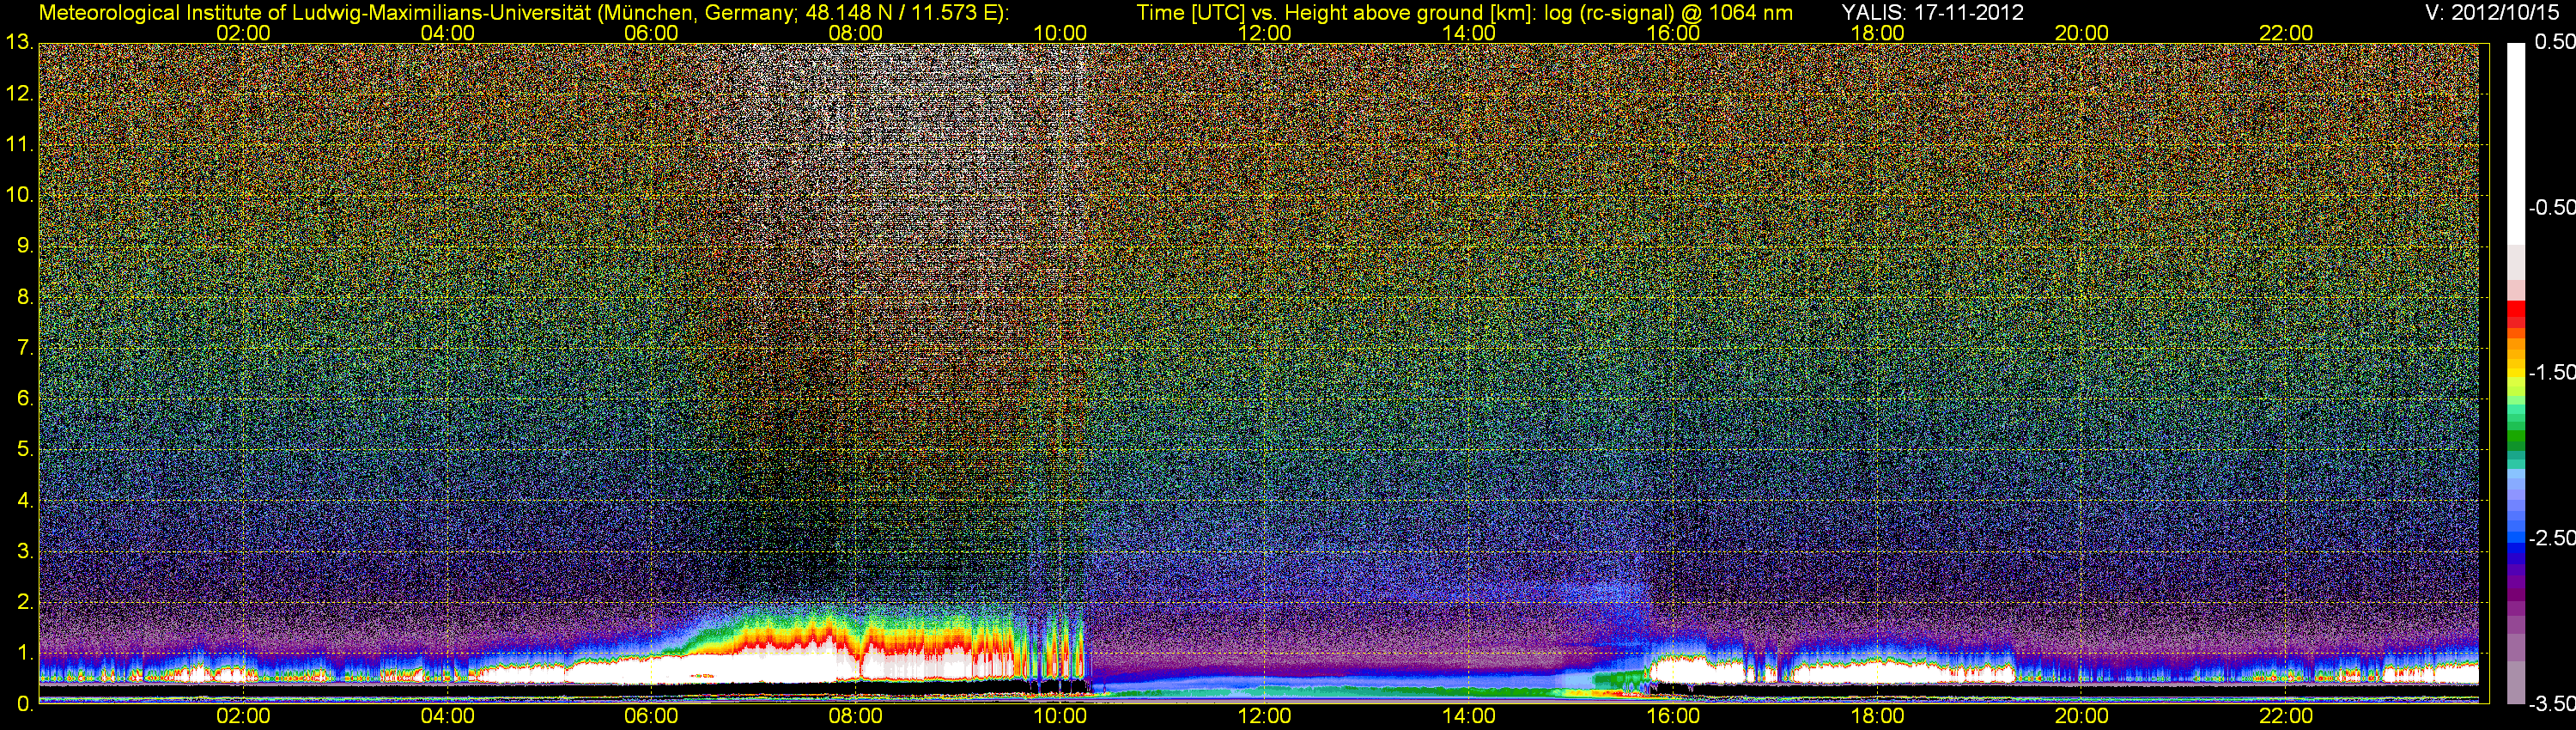The height and width of the screenshot is (730, 2576).
Task: Click the bottom axis 16:00 time label
Action: [1673, 716]
